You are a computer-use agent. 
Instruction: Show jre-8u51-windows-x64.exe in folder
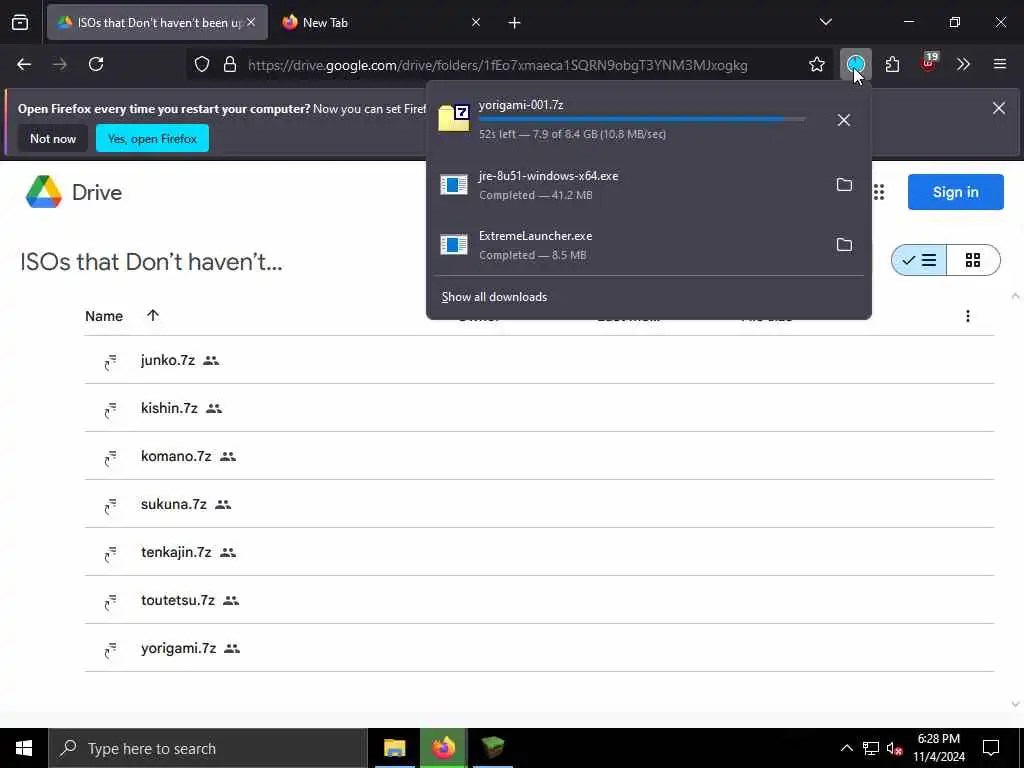844,185
